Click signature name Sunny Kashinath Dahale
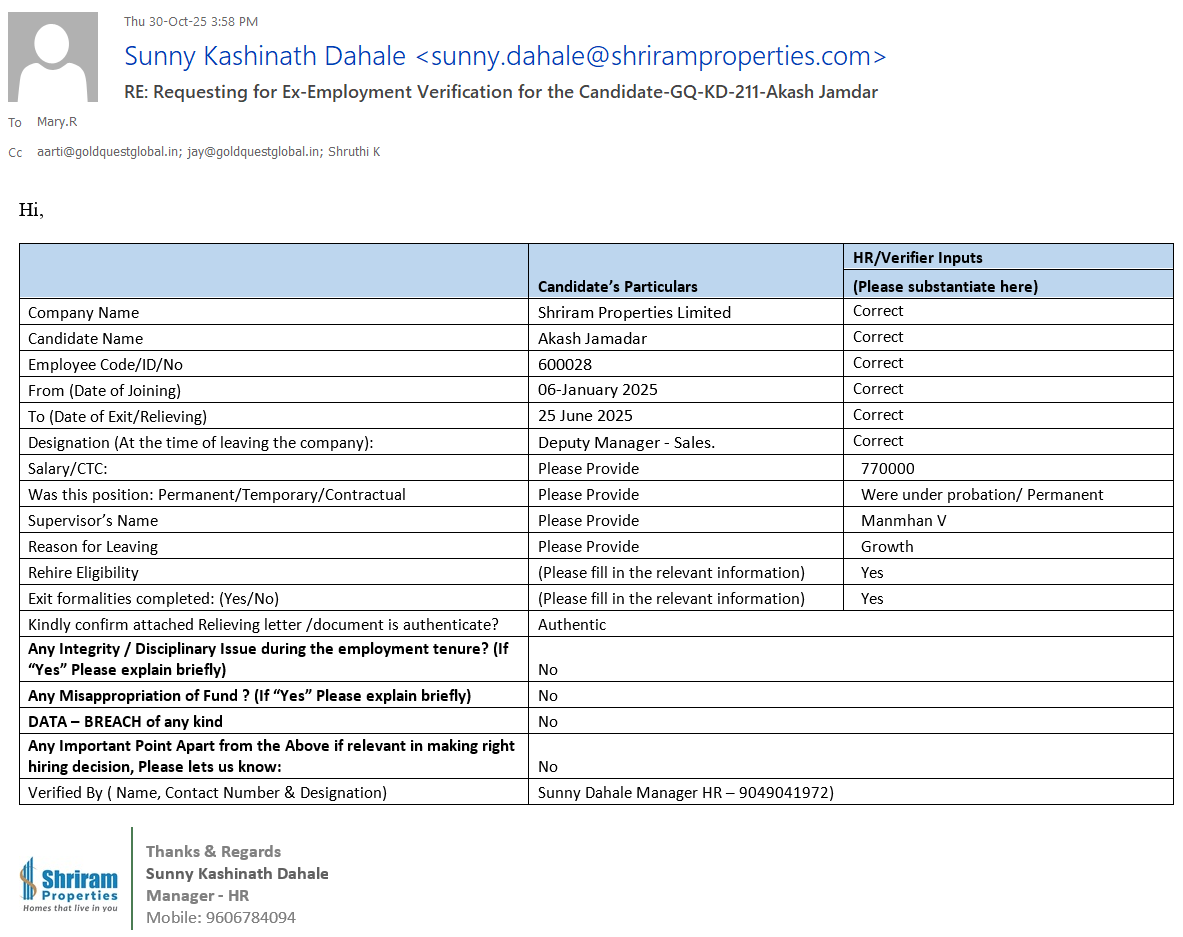This screenshot has height=937, width=1183. (237, 874)
